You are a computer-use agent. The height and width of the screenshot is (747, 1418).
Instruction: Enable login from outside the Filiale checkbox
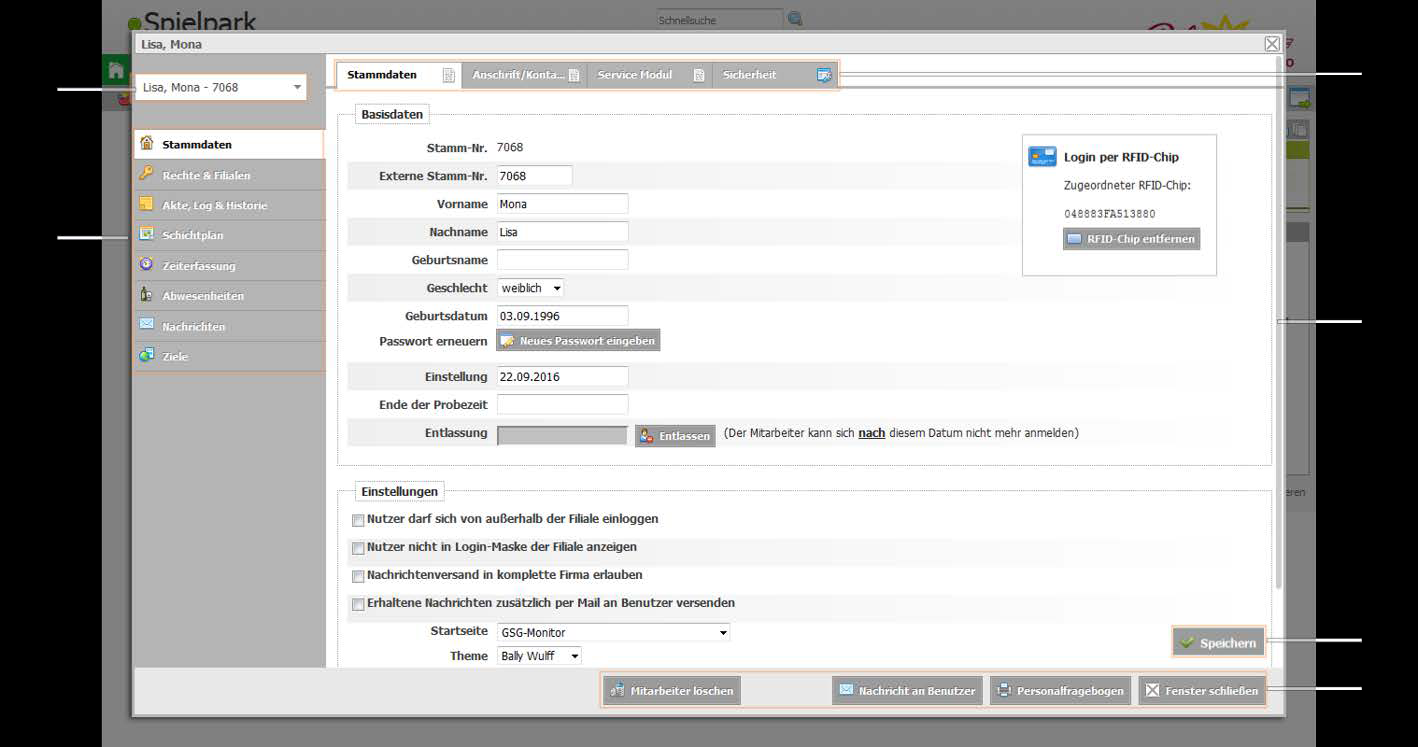tap(358, 520)
